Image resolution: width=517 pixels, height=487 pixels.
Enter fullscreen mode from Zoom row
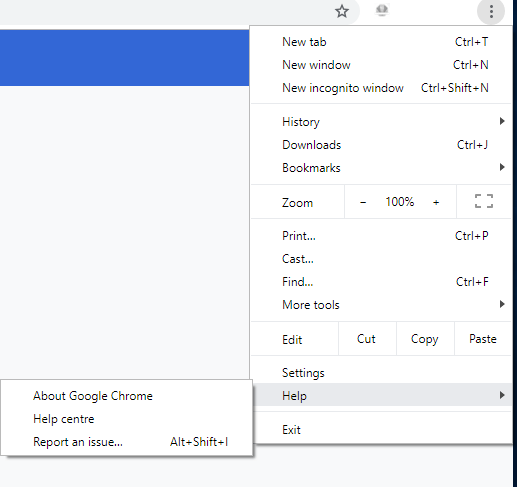pyautogui.click(x=484, y=201)
